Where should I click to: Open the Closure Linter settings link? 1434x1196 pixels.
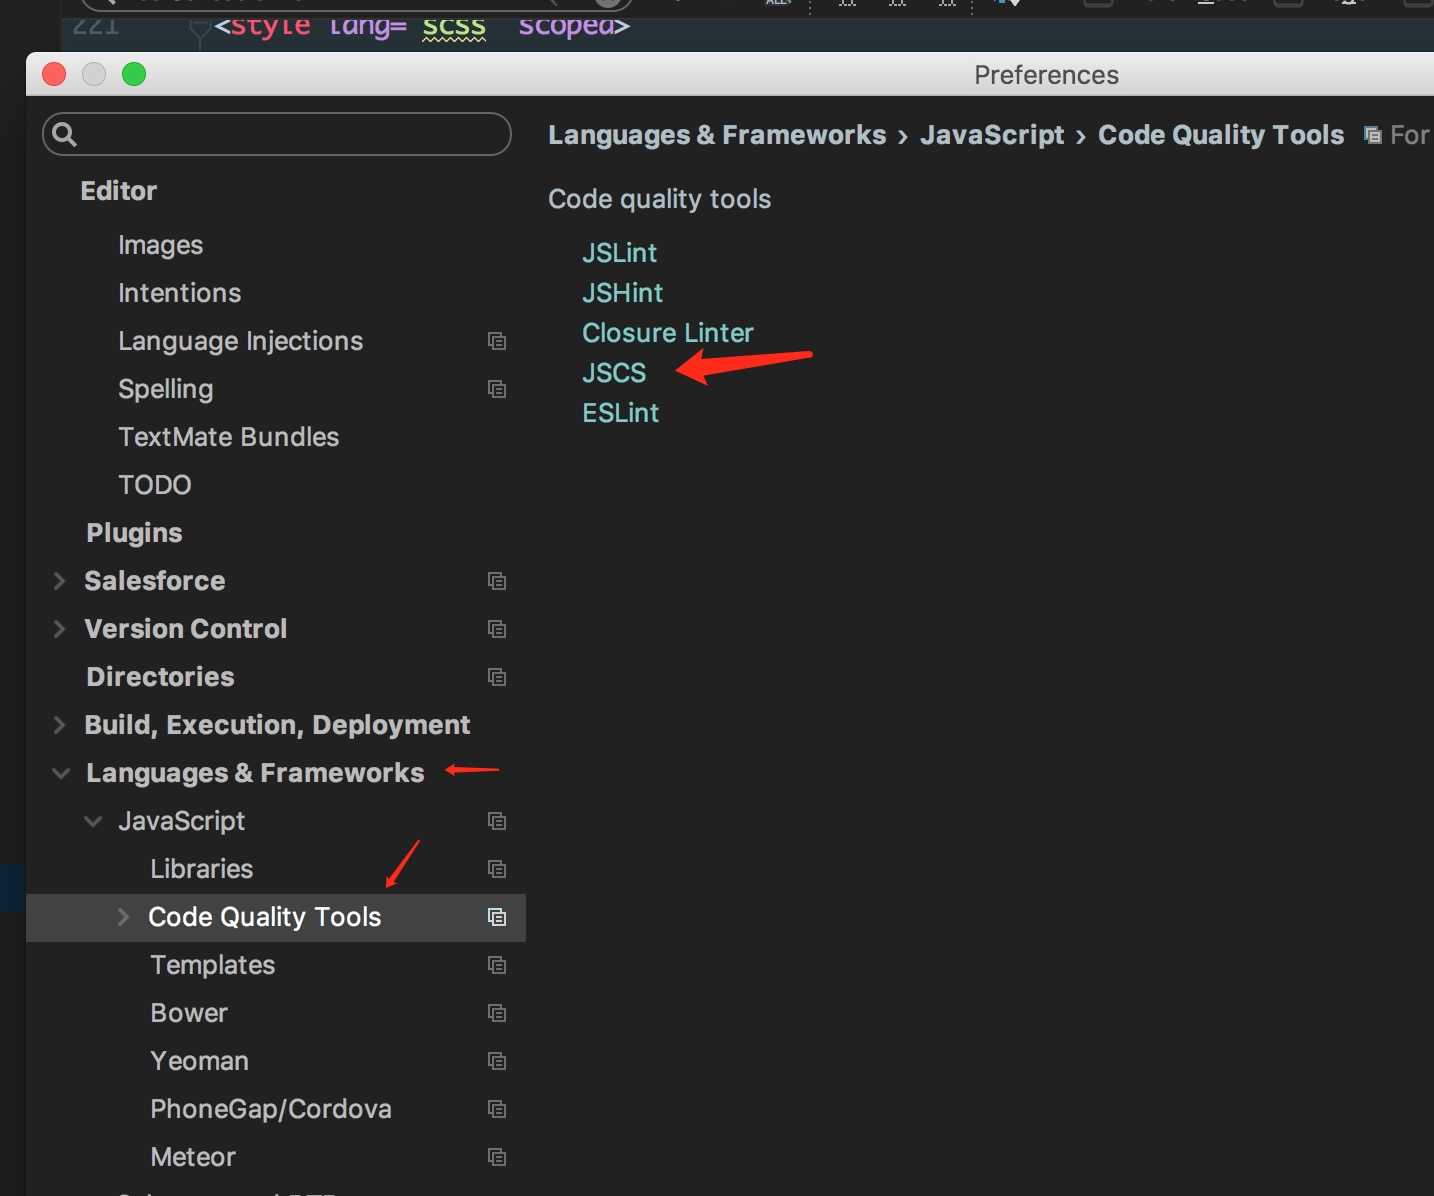point(668,333)
